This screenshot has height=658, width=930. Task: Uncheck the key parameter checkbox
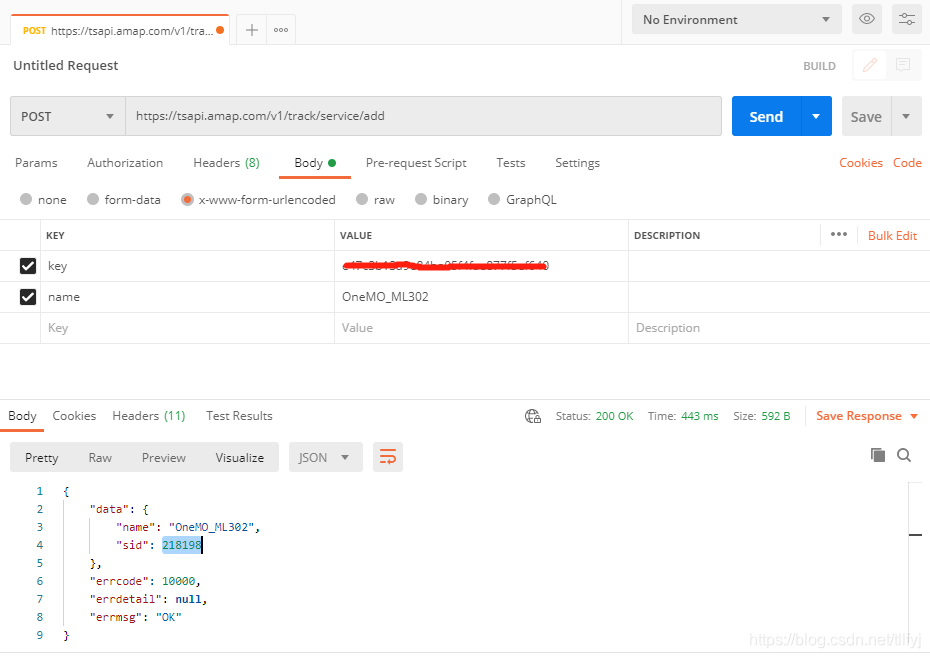[28, 266]
